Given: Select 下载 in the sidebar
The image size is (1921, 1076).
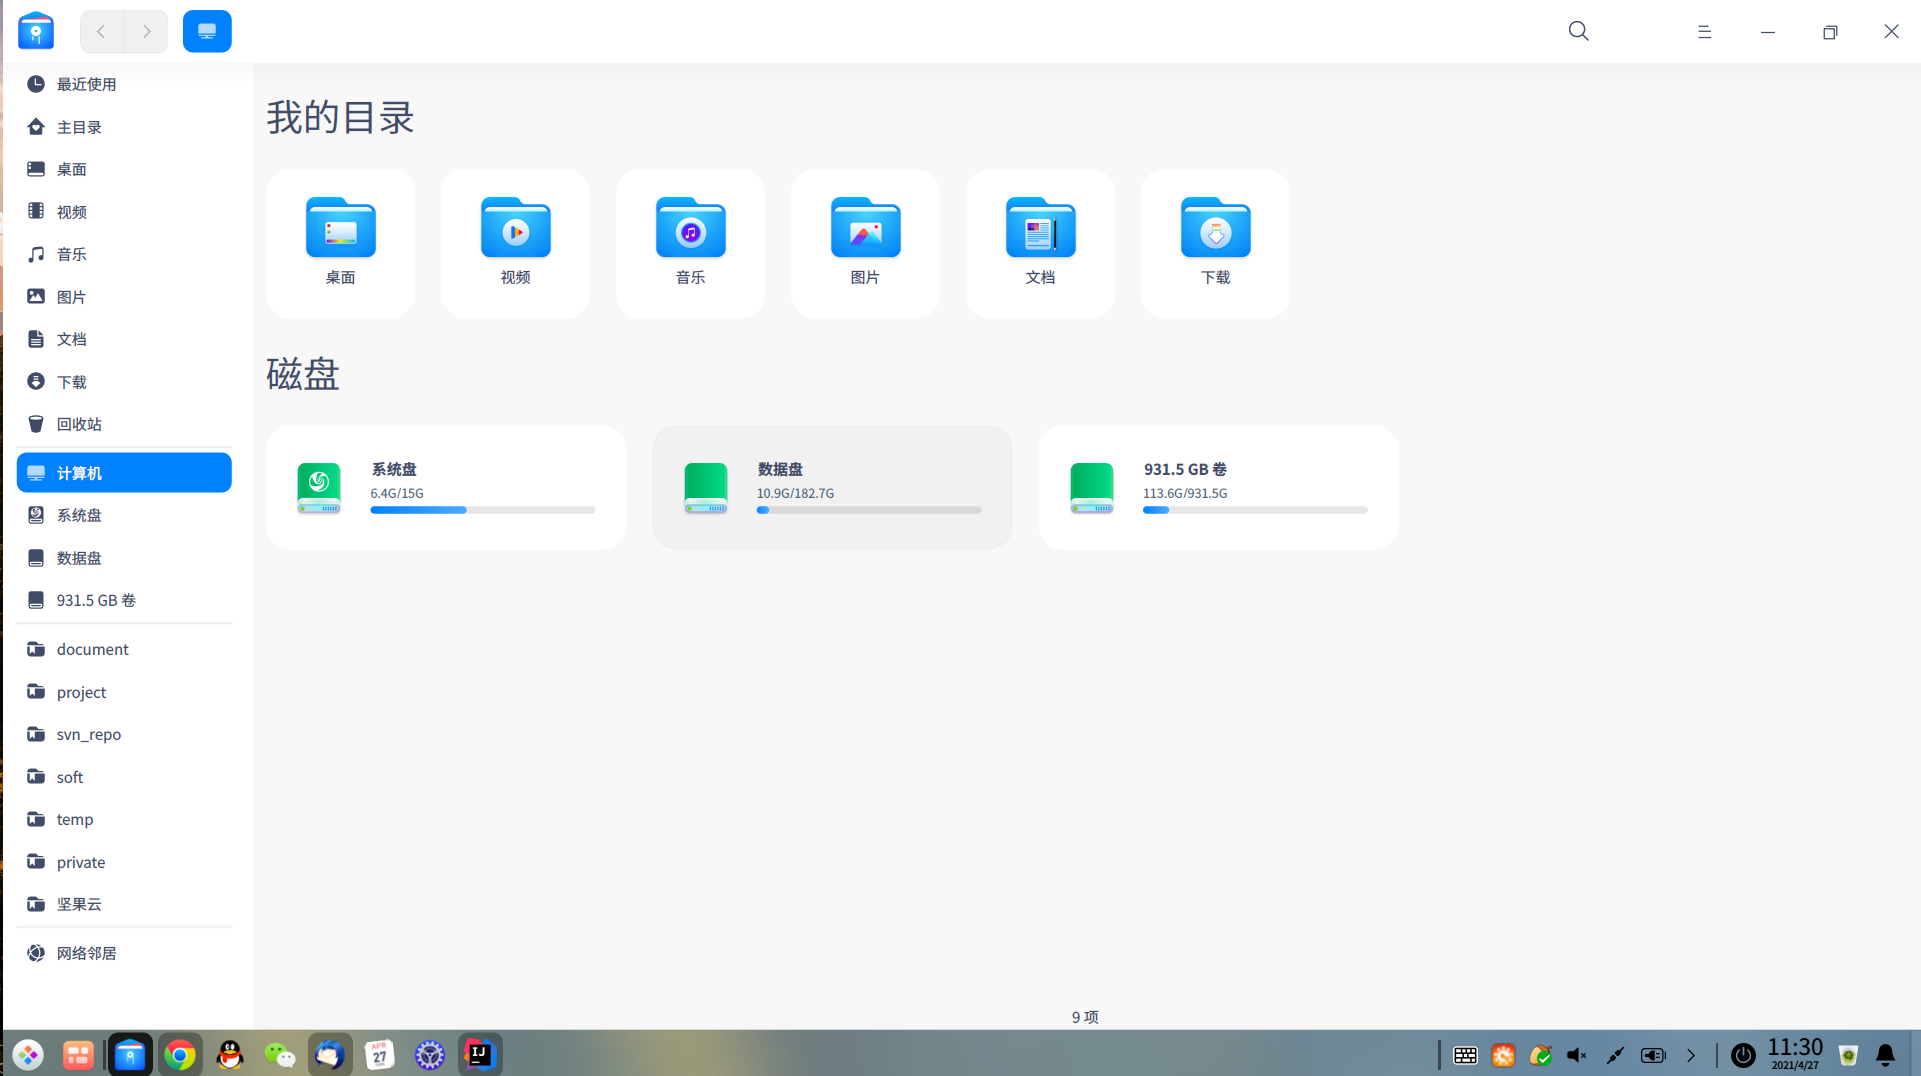Looking at the screenshot, I should (124, 382).
